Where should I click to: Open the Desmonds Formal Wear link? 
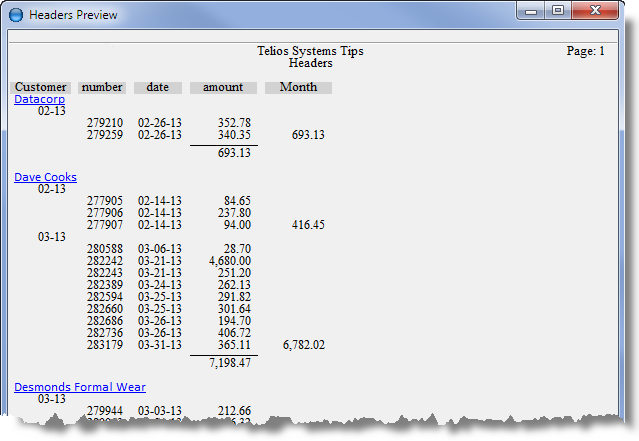click(x=79, y=387)
